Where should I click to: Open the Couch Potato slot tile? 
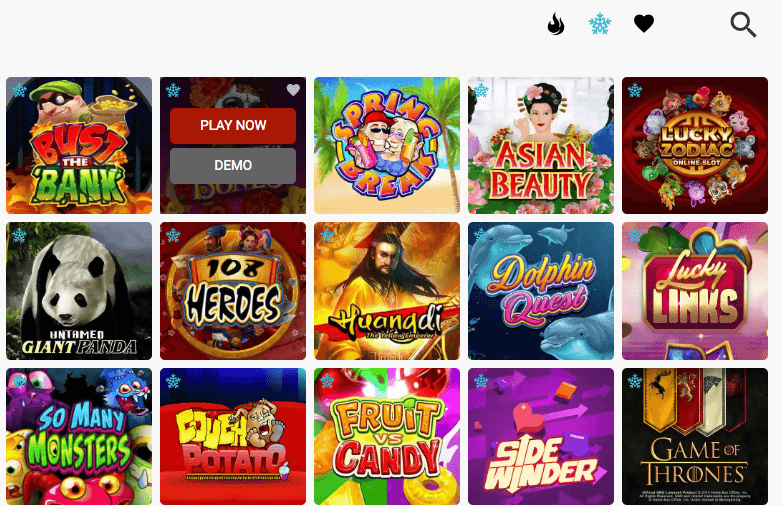point(233,437)
